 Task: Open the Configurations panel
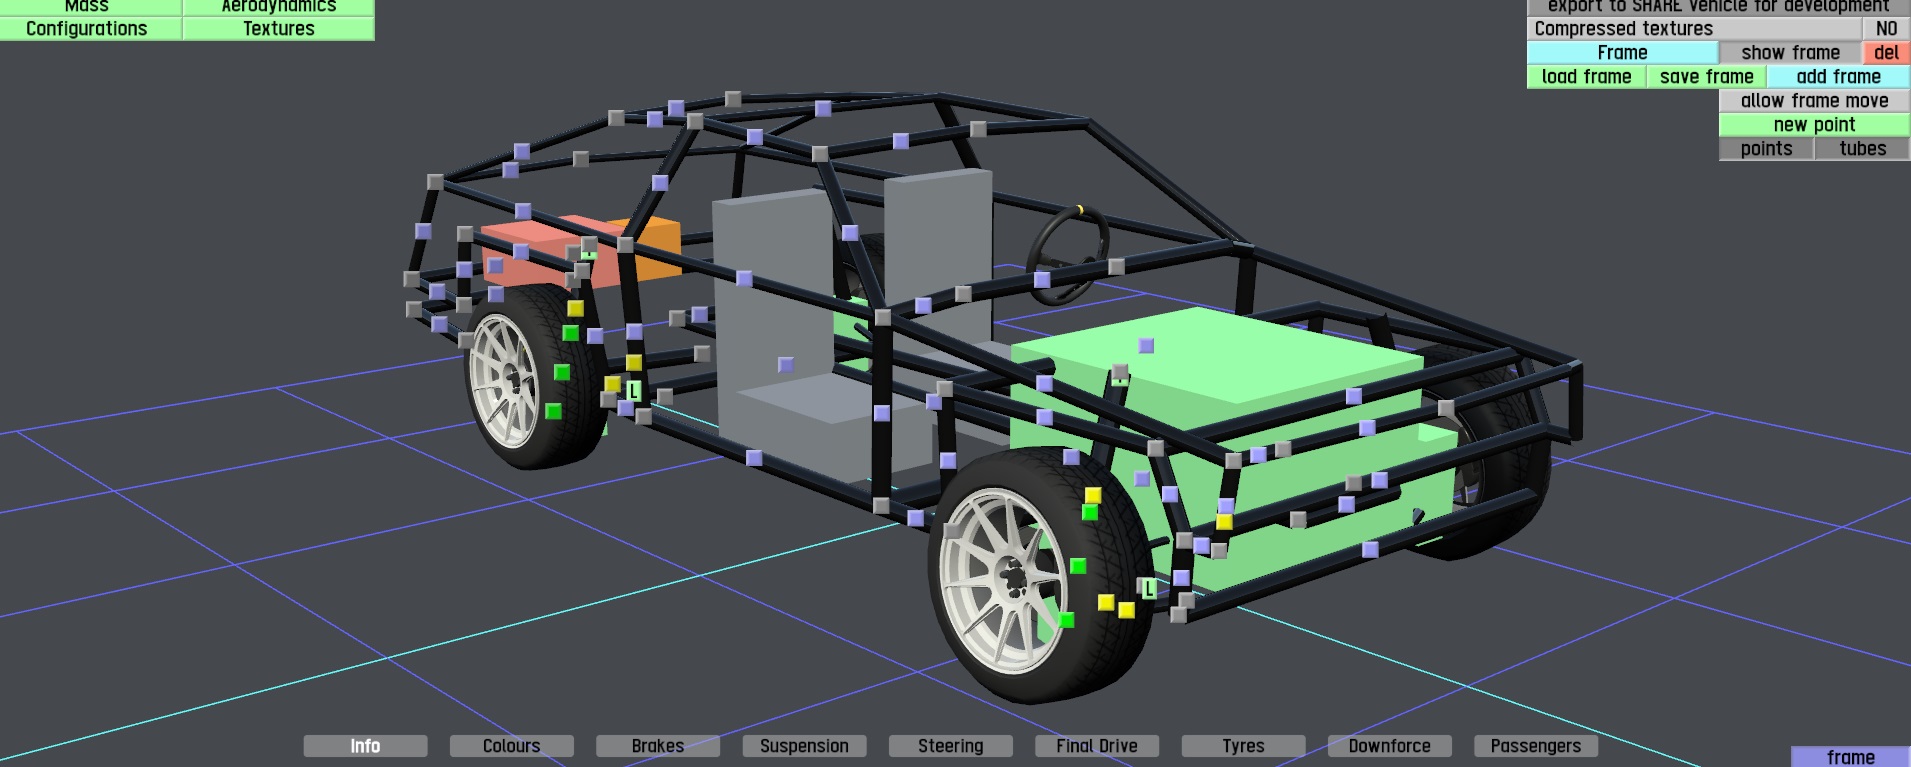click(x=87, y=29)
